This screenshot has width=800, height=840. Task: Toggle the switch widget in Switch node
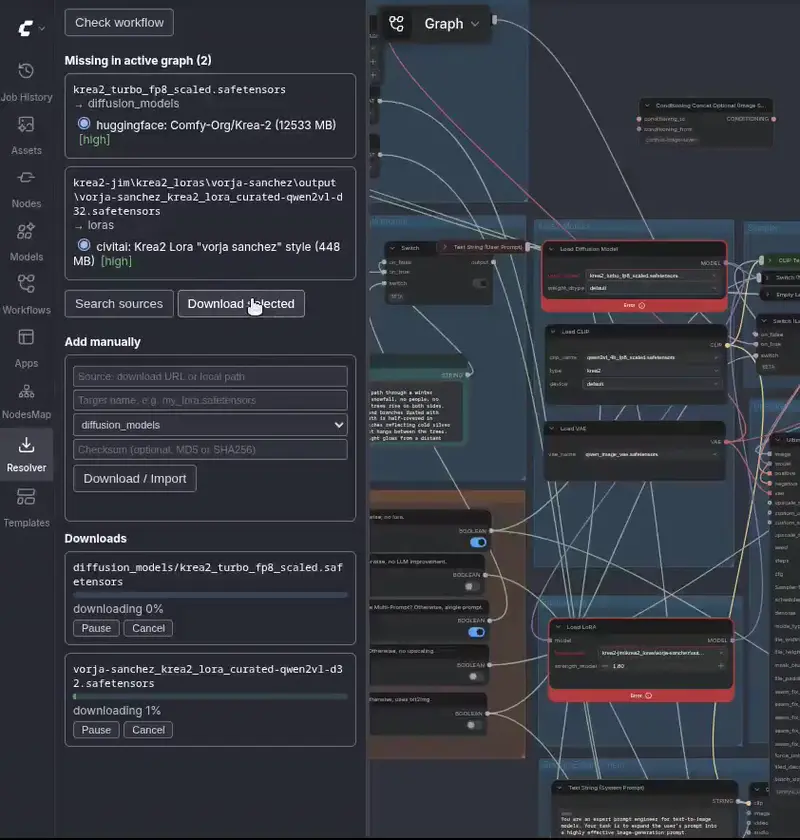coord(480,283)
